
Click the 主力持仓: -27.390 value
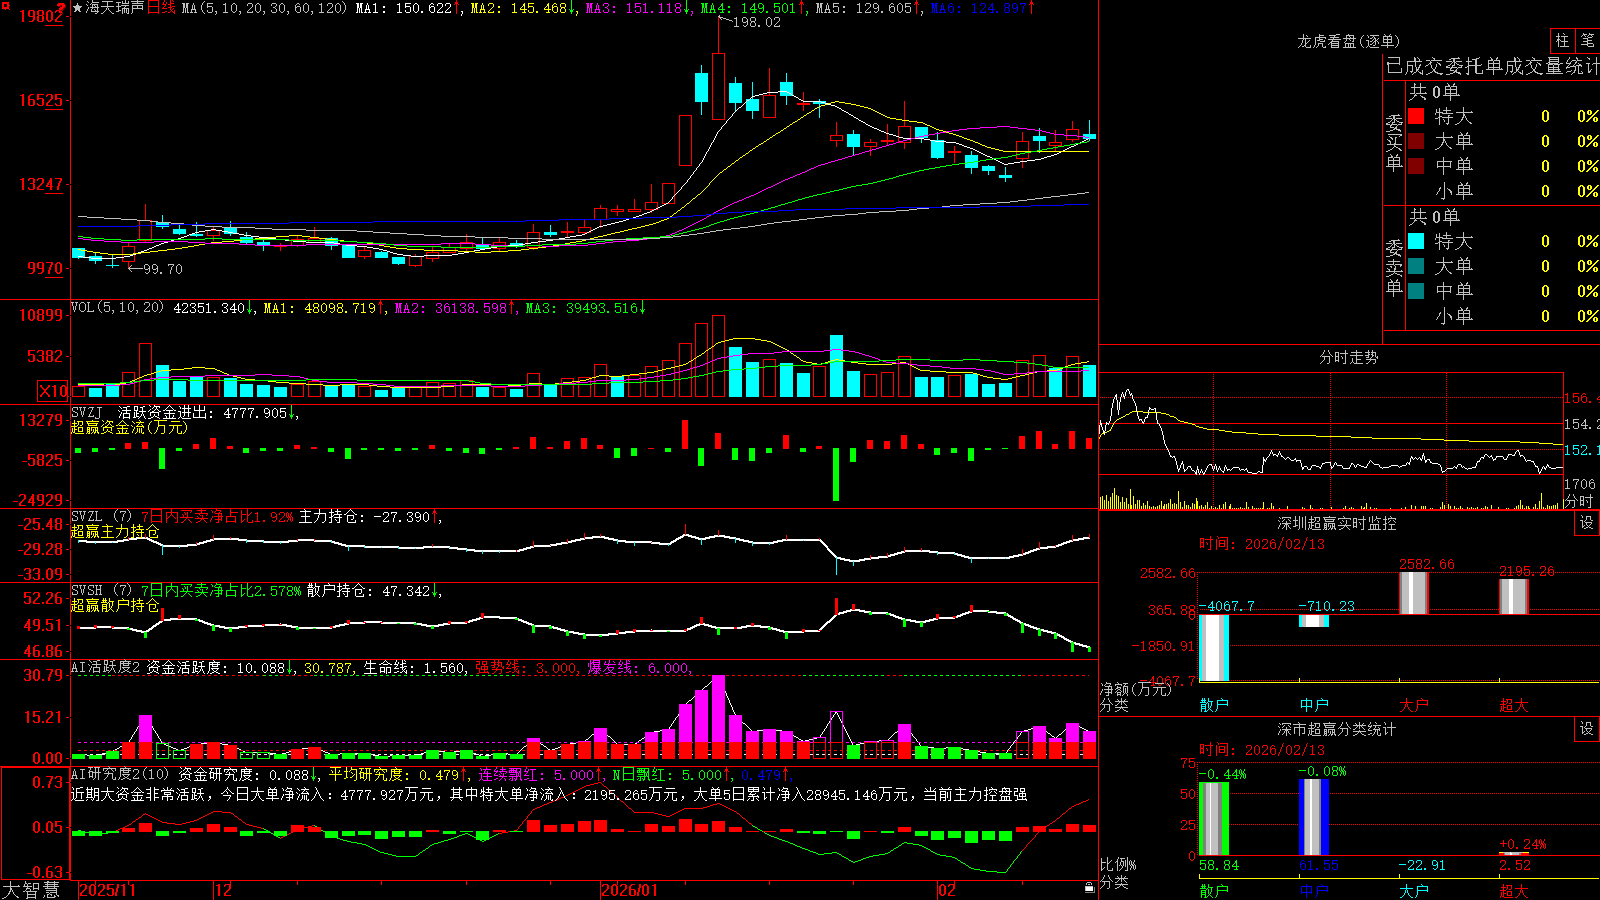364,517
